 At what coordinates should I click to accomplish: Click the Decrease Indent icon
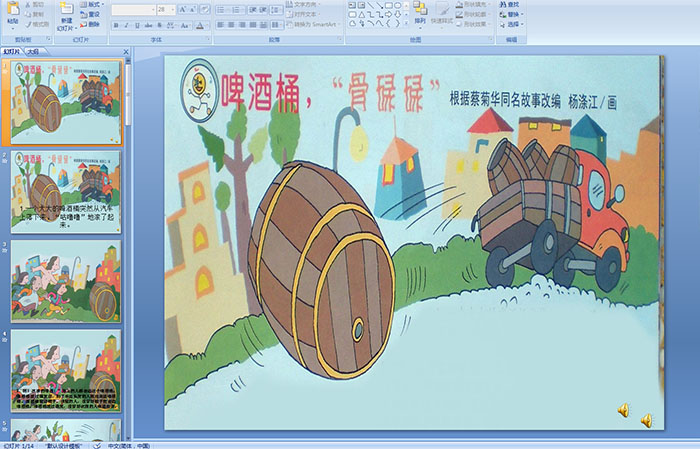(253, 10)
